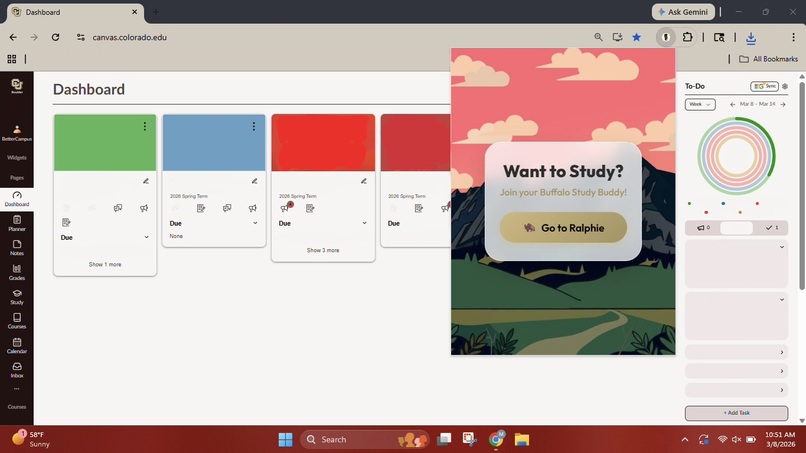Viewport: 806px width, 453px height.
Task: Open the Chrome extensions puzzle icon
Action: pos(687,37)
